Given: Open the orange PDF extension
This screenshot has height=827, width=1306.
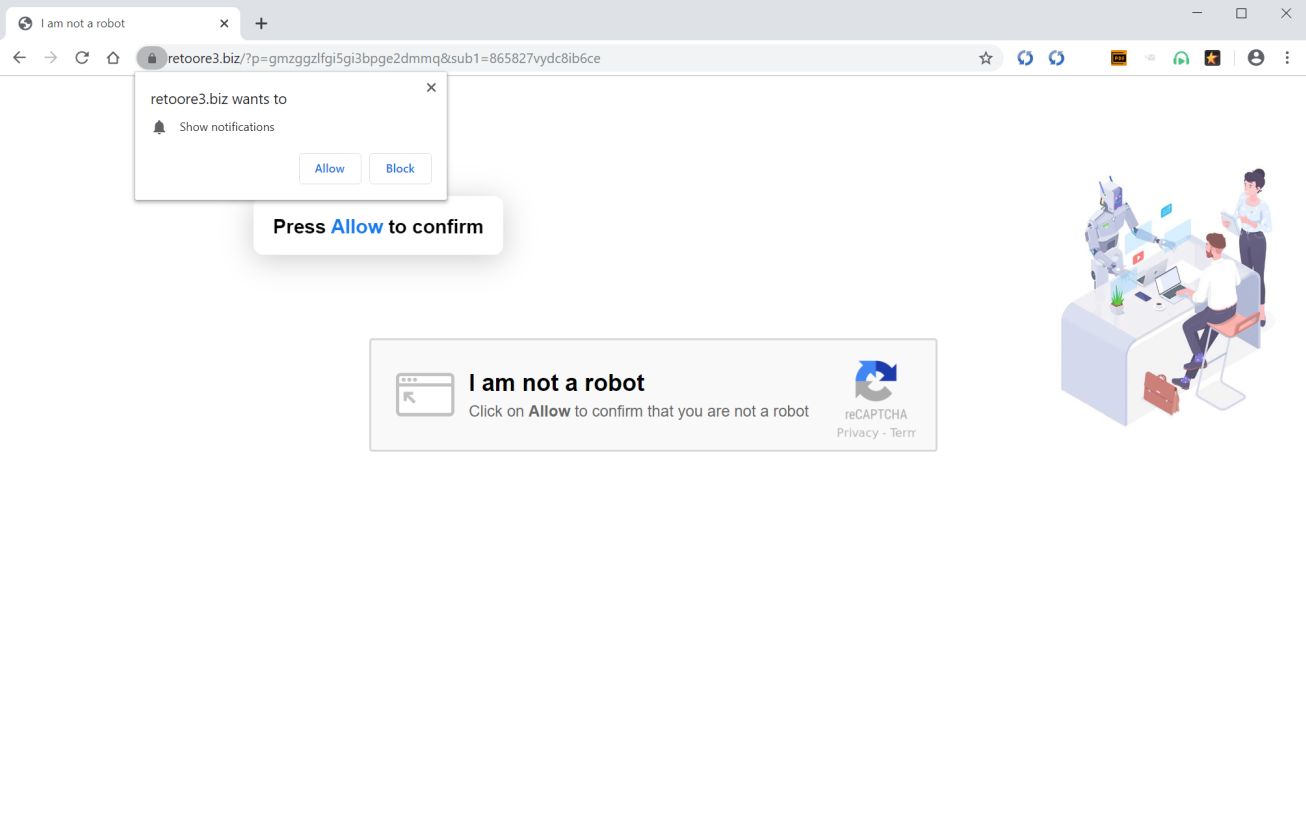Looking at the screenshot, I should pos(1119,58).
